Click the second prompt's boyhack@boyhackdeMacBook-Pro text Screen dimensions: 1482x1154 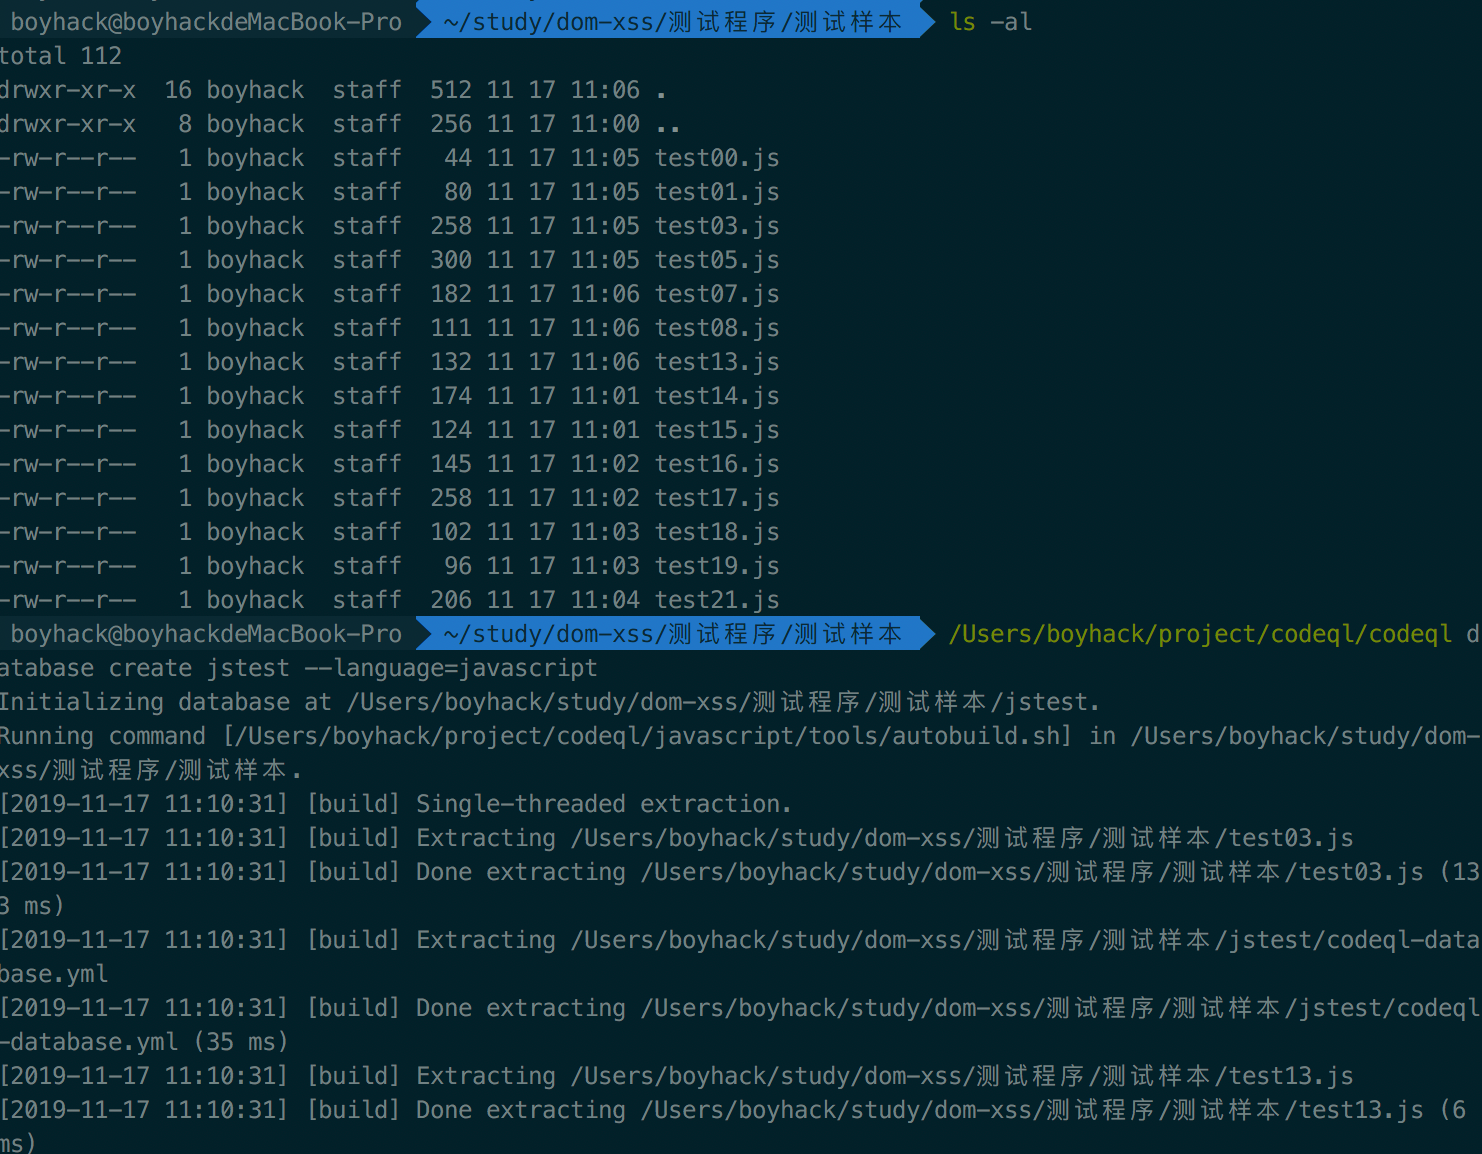coord(206,634)
